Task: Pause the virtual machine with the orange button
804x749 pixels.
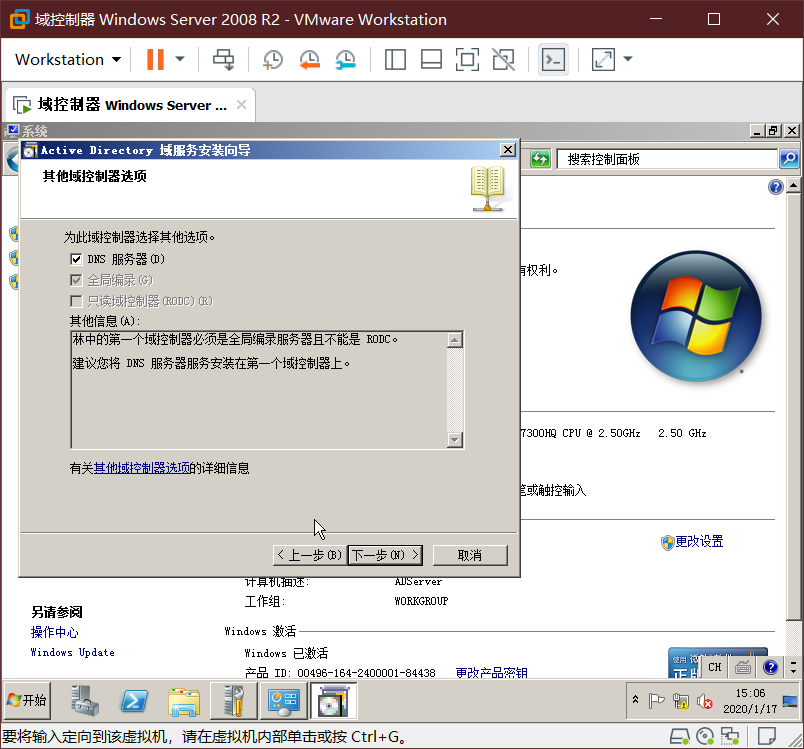Action: point(155,59)
